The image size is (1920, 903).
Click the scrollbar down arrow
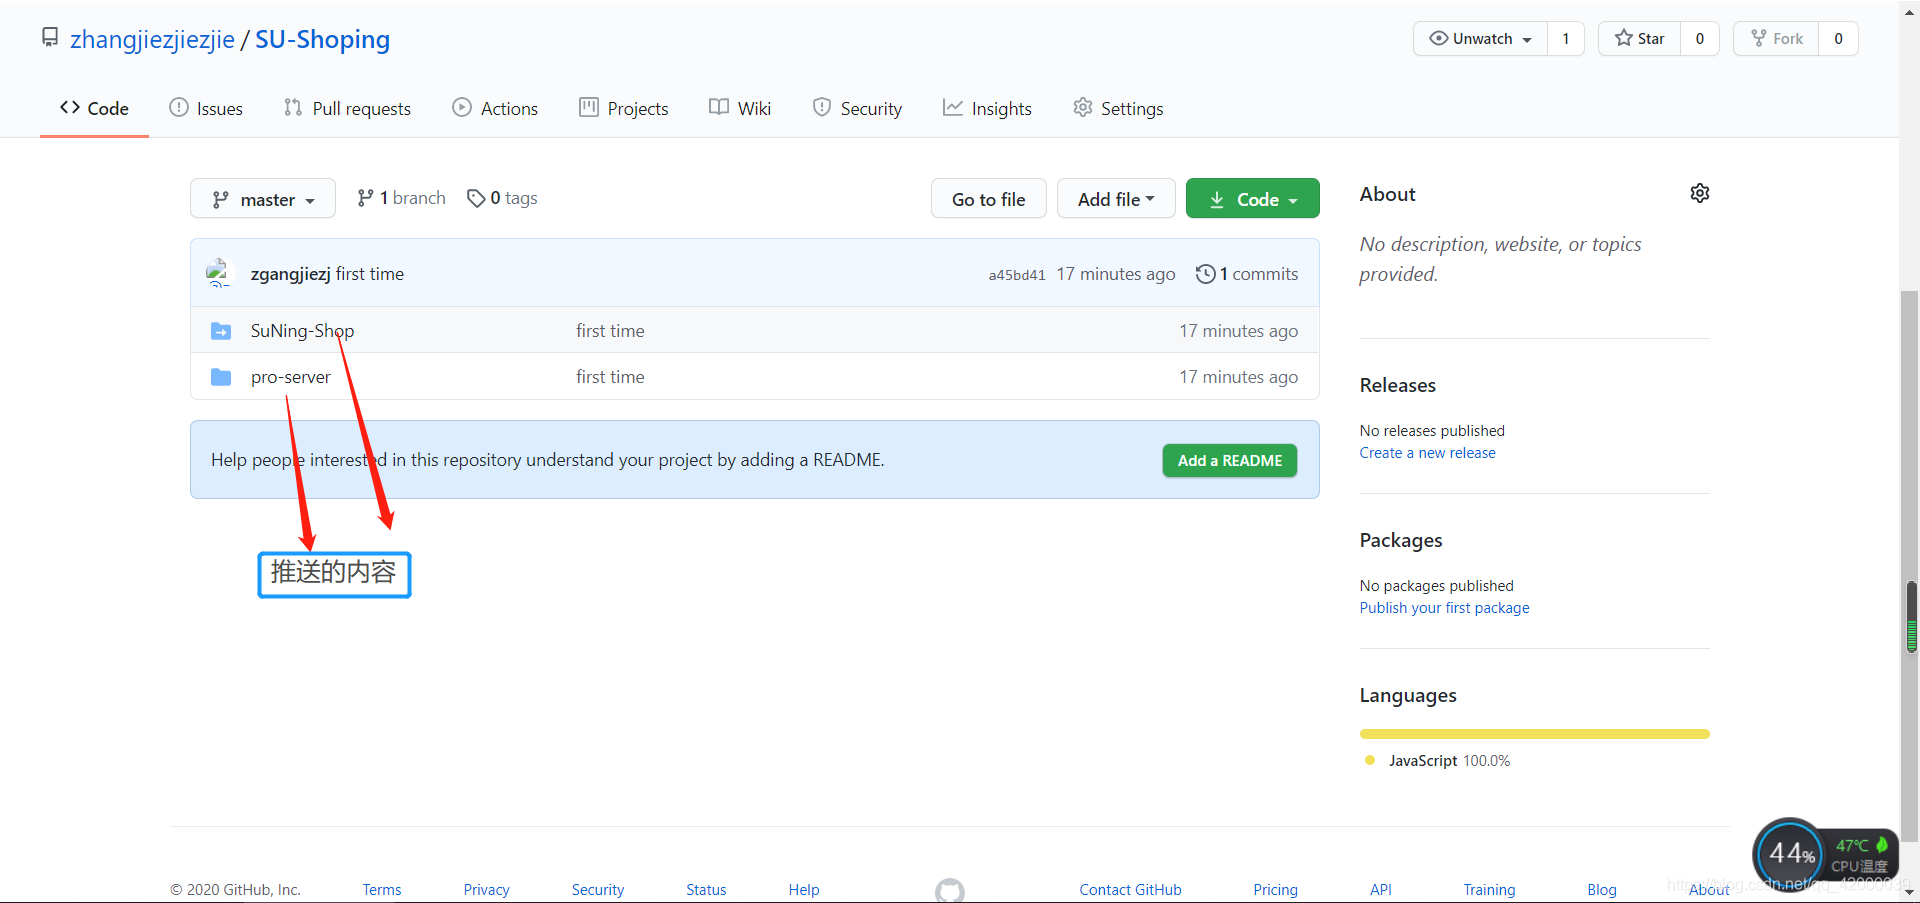(1910, 892)
